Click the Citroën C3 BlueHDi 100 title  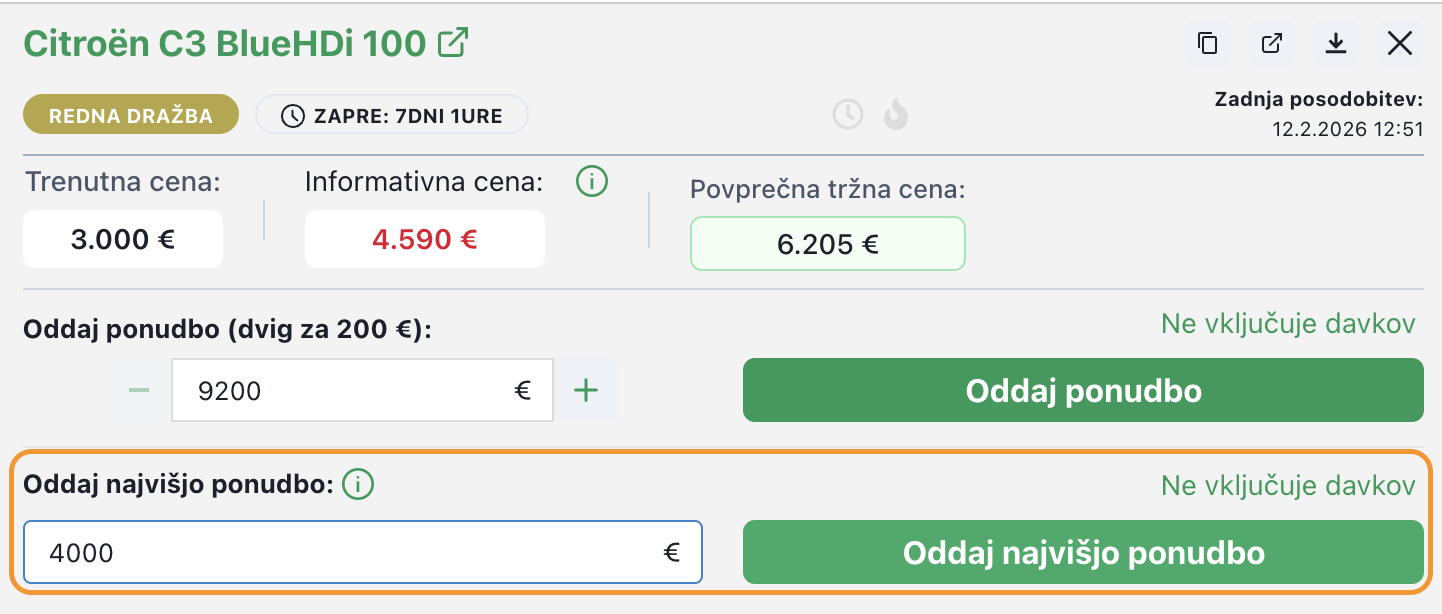click(225, 44)
